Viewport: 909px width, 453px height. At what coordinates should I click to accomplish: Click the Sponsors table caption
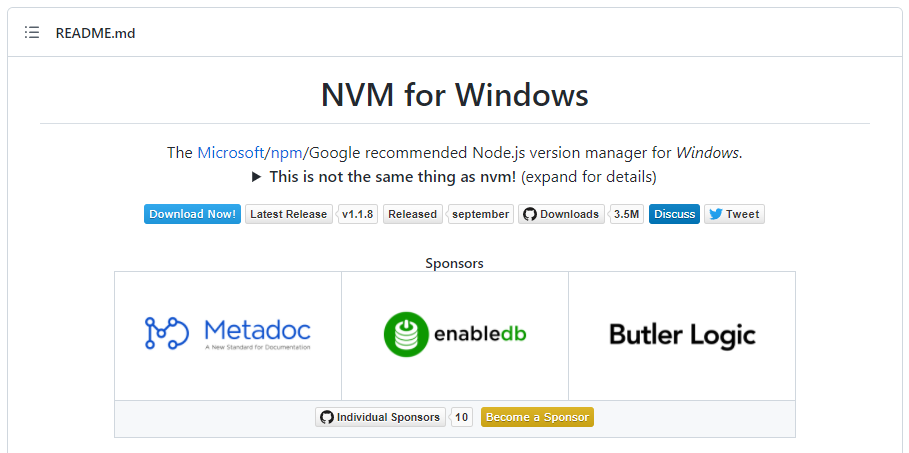[x=454, y=263]
